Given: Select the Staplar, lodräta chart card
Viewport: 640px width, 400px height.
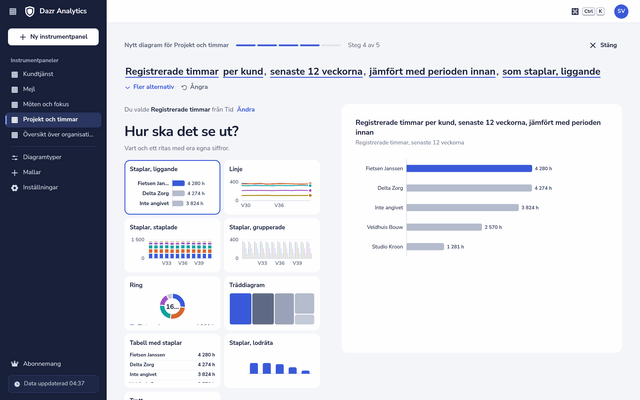Looking at the screenshot, I should point(272,361).
